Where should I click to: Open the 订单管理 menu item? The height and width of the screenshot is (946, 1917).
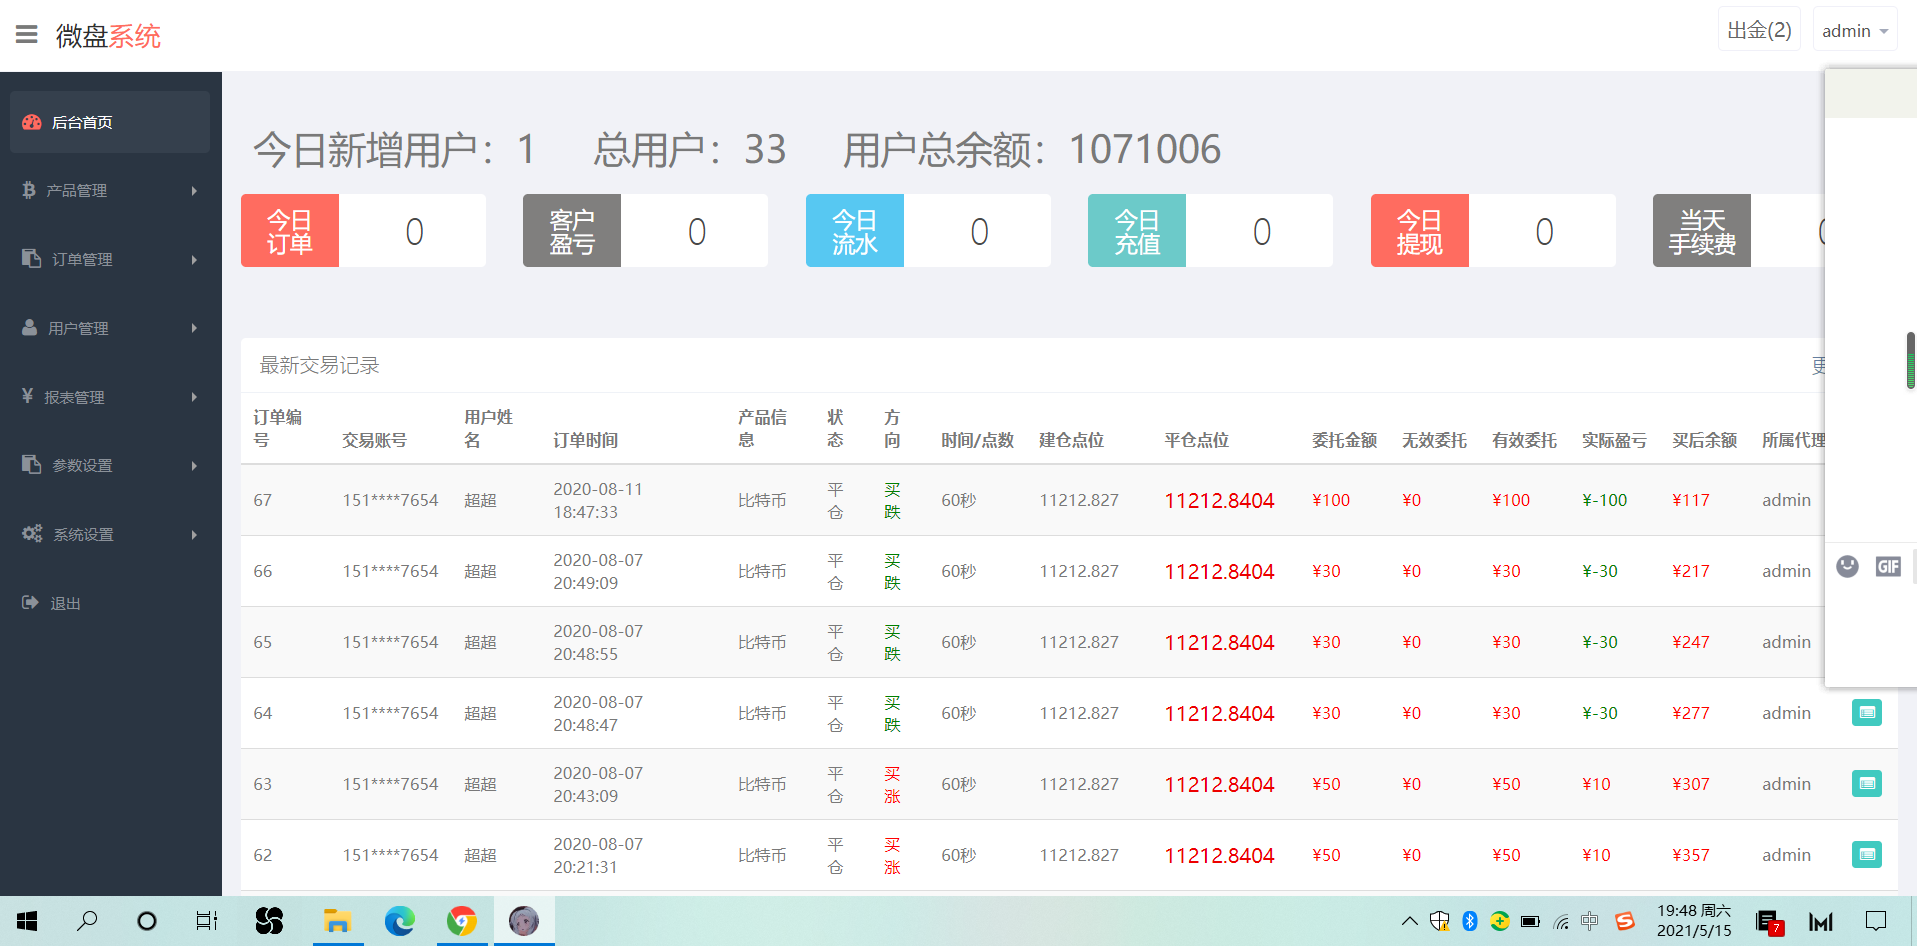(x=110, y=259)
